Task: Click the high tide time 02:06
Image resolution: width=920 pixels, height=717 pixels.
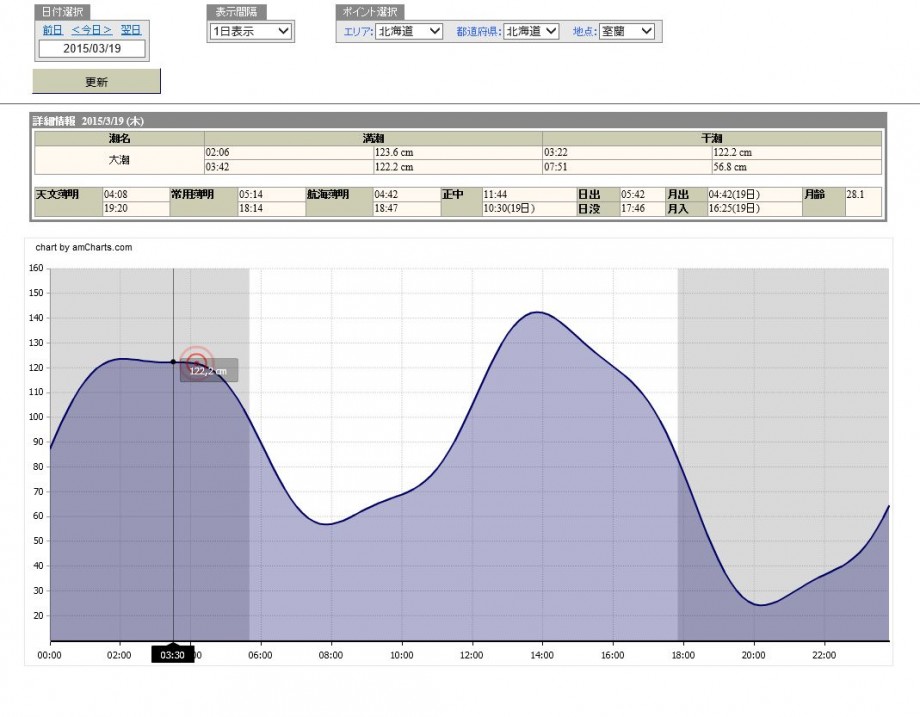Action: [x=217, y=153]
